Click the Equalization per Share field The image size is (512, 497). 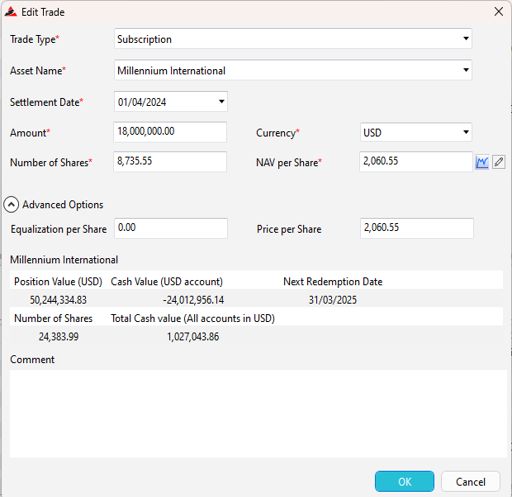pos(171,228)
